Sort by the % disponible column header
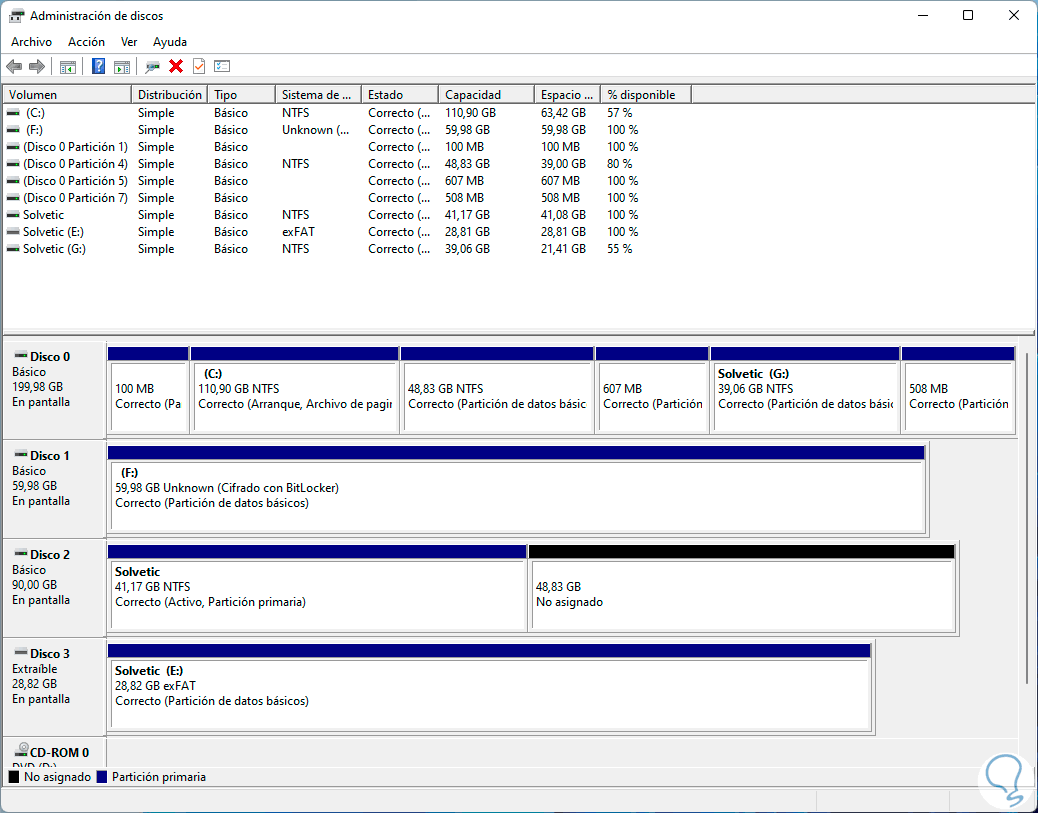The image size is (1038, 813). tap(645, 95)
